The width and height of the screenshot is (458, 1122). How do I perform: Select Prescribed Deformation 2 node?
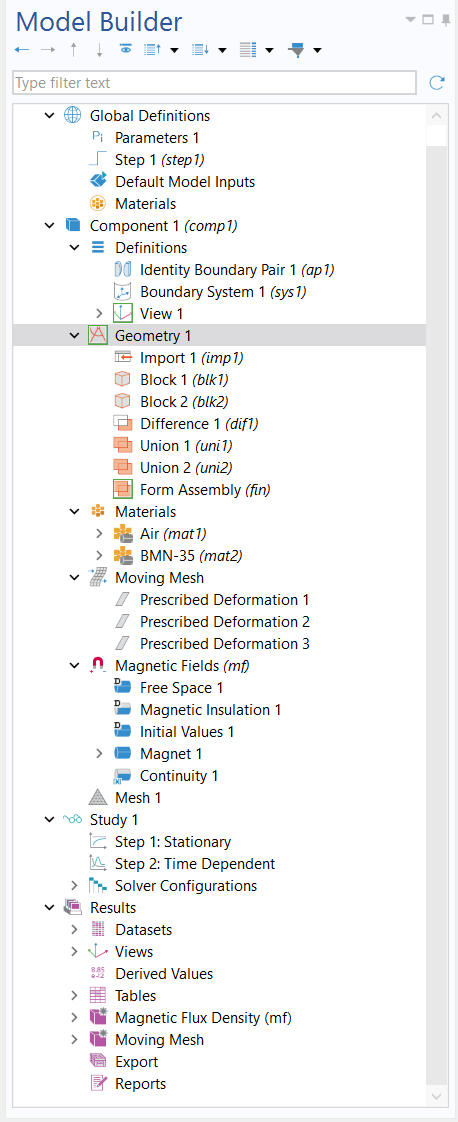point(225,621)
